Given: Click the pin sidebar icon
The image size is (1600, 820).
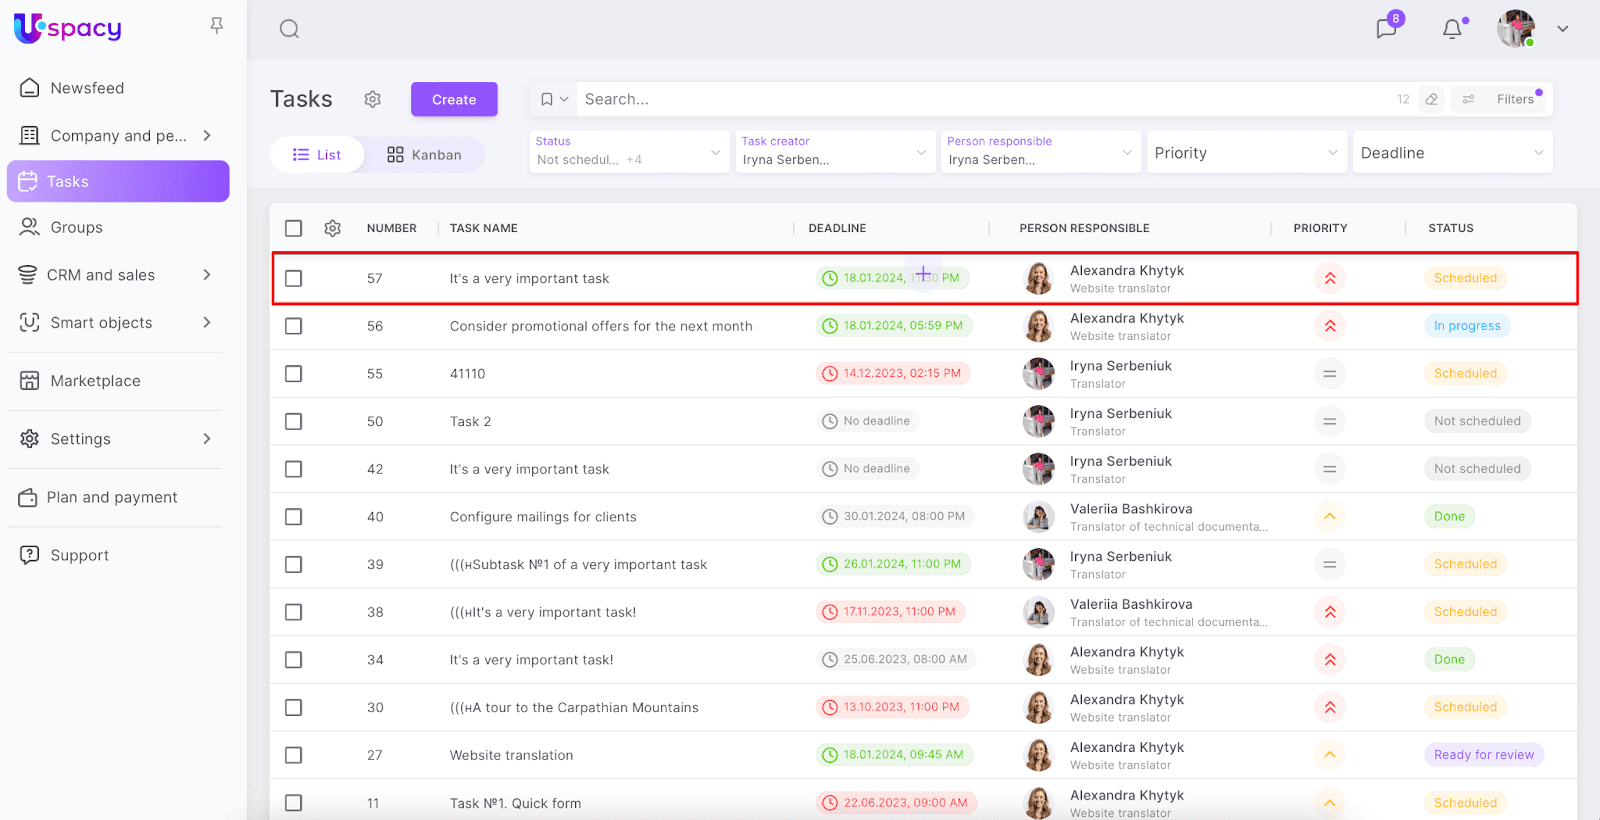Looking at the screenshot, I should pyautogui.click(x=217, y=26).
